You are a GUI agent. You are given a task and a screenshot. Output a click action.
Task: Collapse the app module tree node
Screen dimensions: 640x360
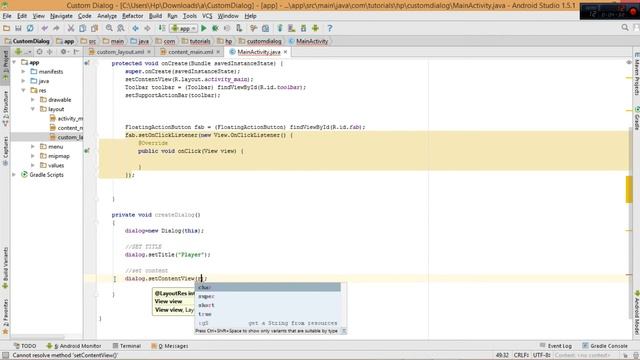click(15, 62)
